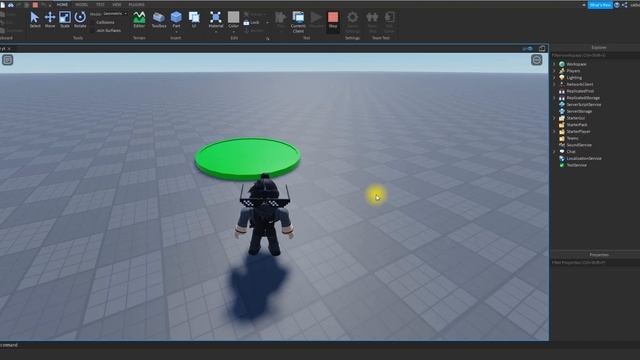This screenshot has height=360, width=640.
Task: Click the new file icon in quick access bar
Action: click(3, 5)
